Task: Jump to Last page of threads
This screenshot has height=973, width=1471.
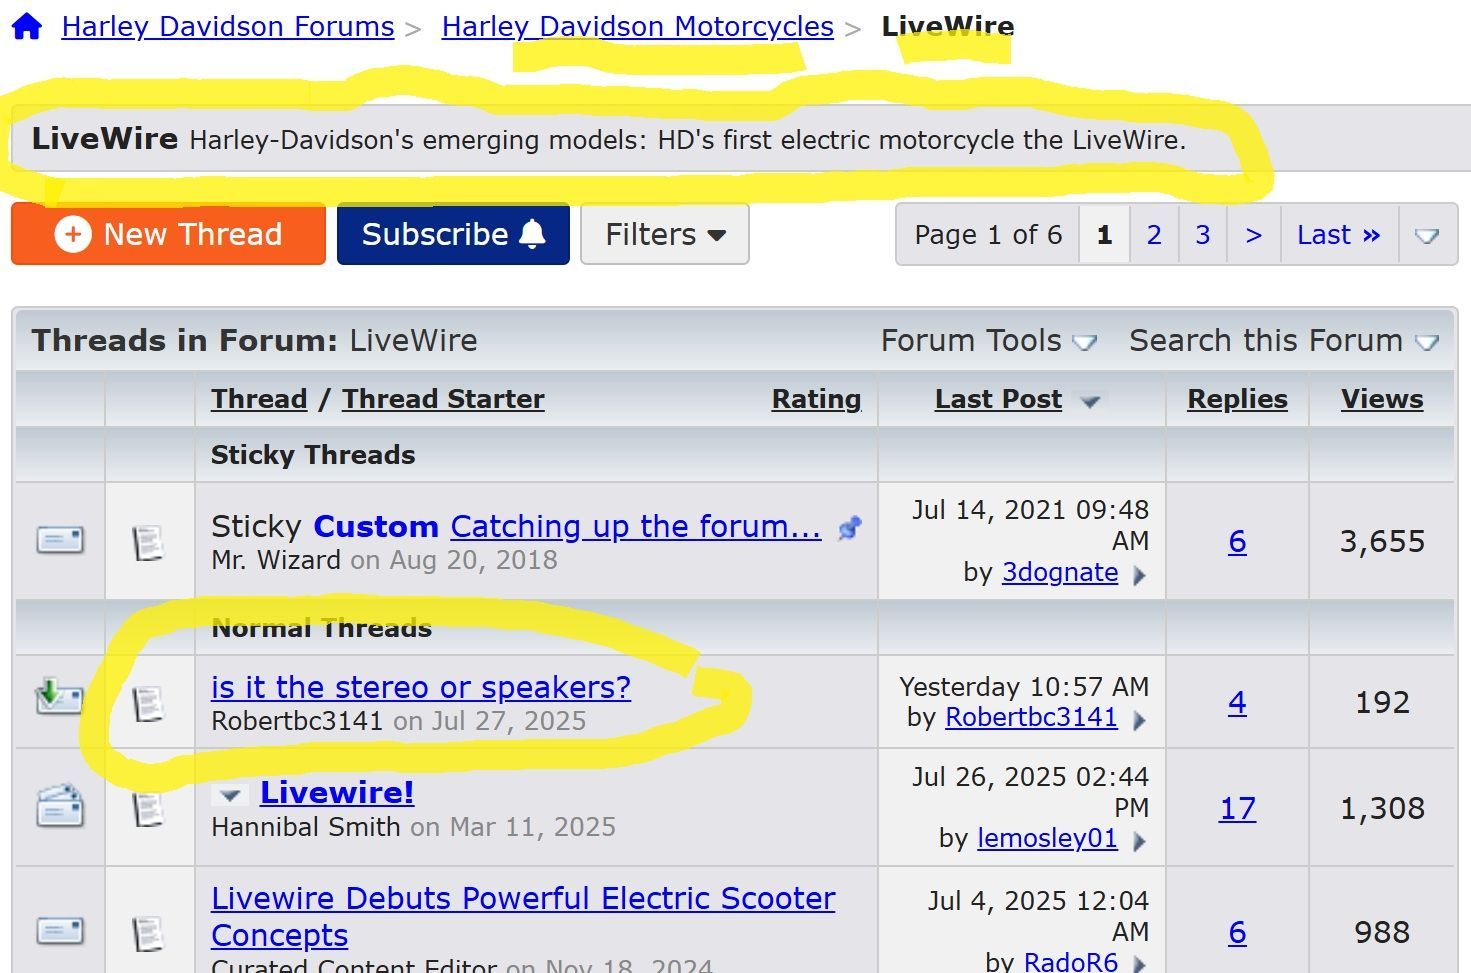Action: 1338,235
